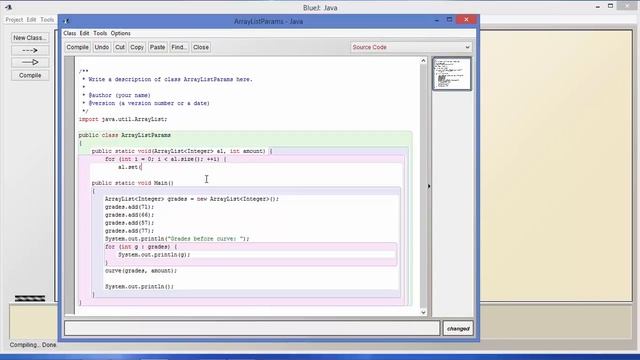Click the Undo toolbar button
Viewport: 640px width, 360px height.
(102, 47)
